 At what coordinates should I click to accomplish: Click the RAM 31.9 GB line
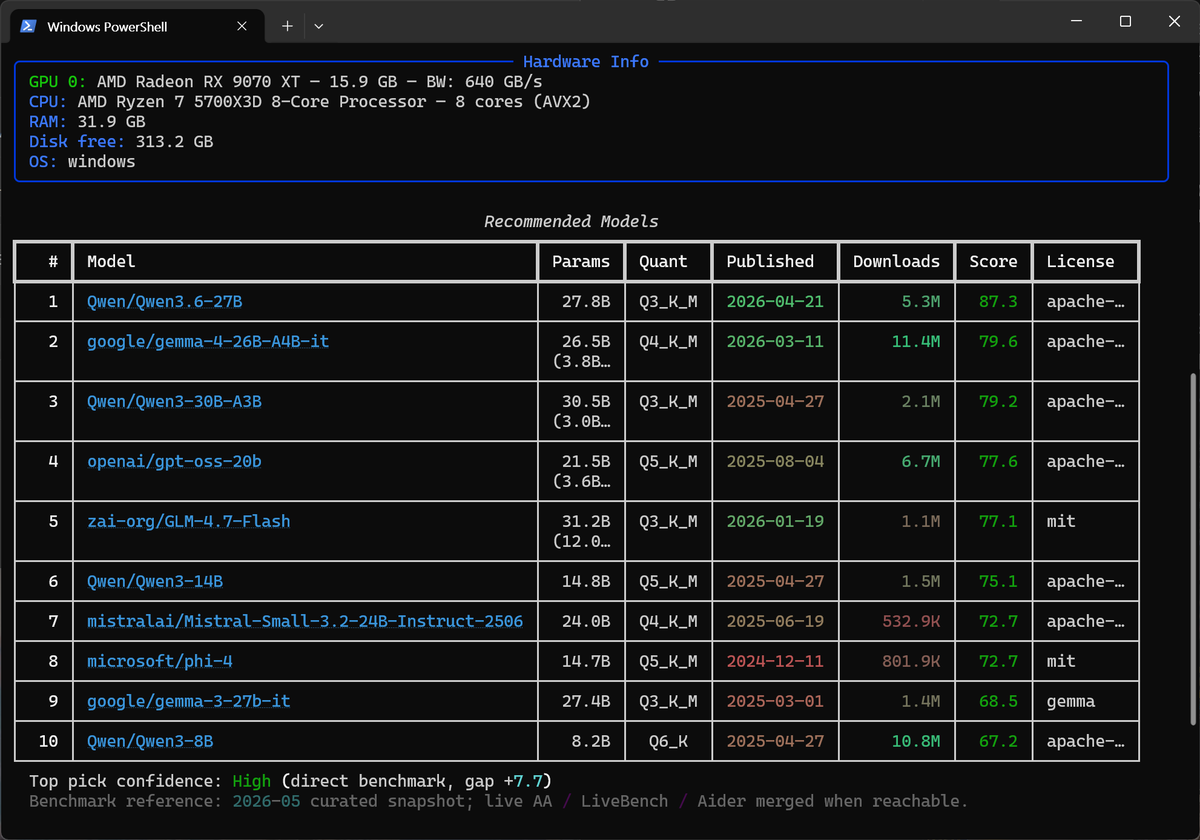pyautogui.click(x=87, y=121)
